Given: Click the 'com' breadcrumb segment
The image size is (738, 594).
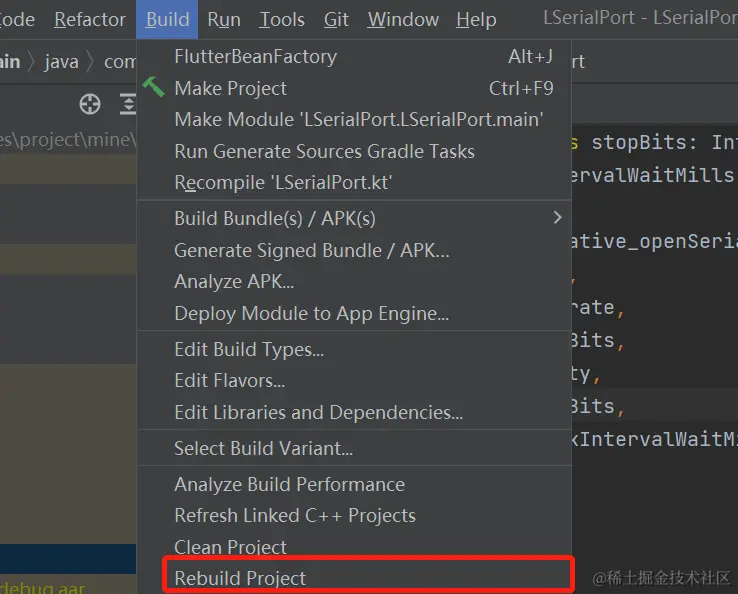Looking at the screenshot, I should pyautogui.click(x=120, y=62).
